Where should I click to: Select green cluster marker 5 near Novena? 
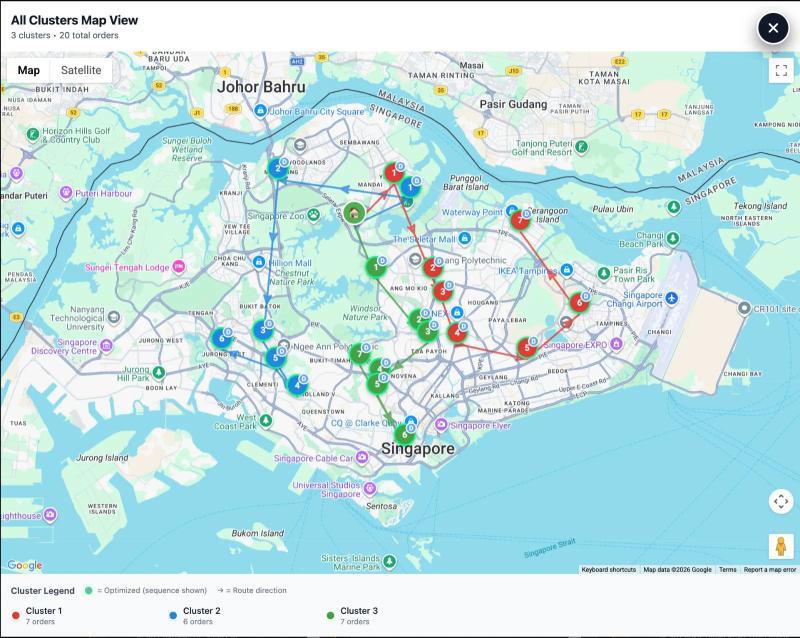coord(377,384)
